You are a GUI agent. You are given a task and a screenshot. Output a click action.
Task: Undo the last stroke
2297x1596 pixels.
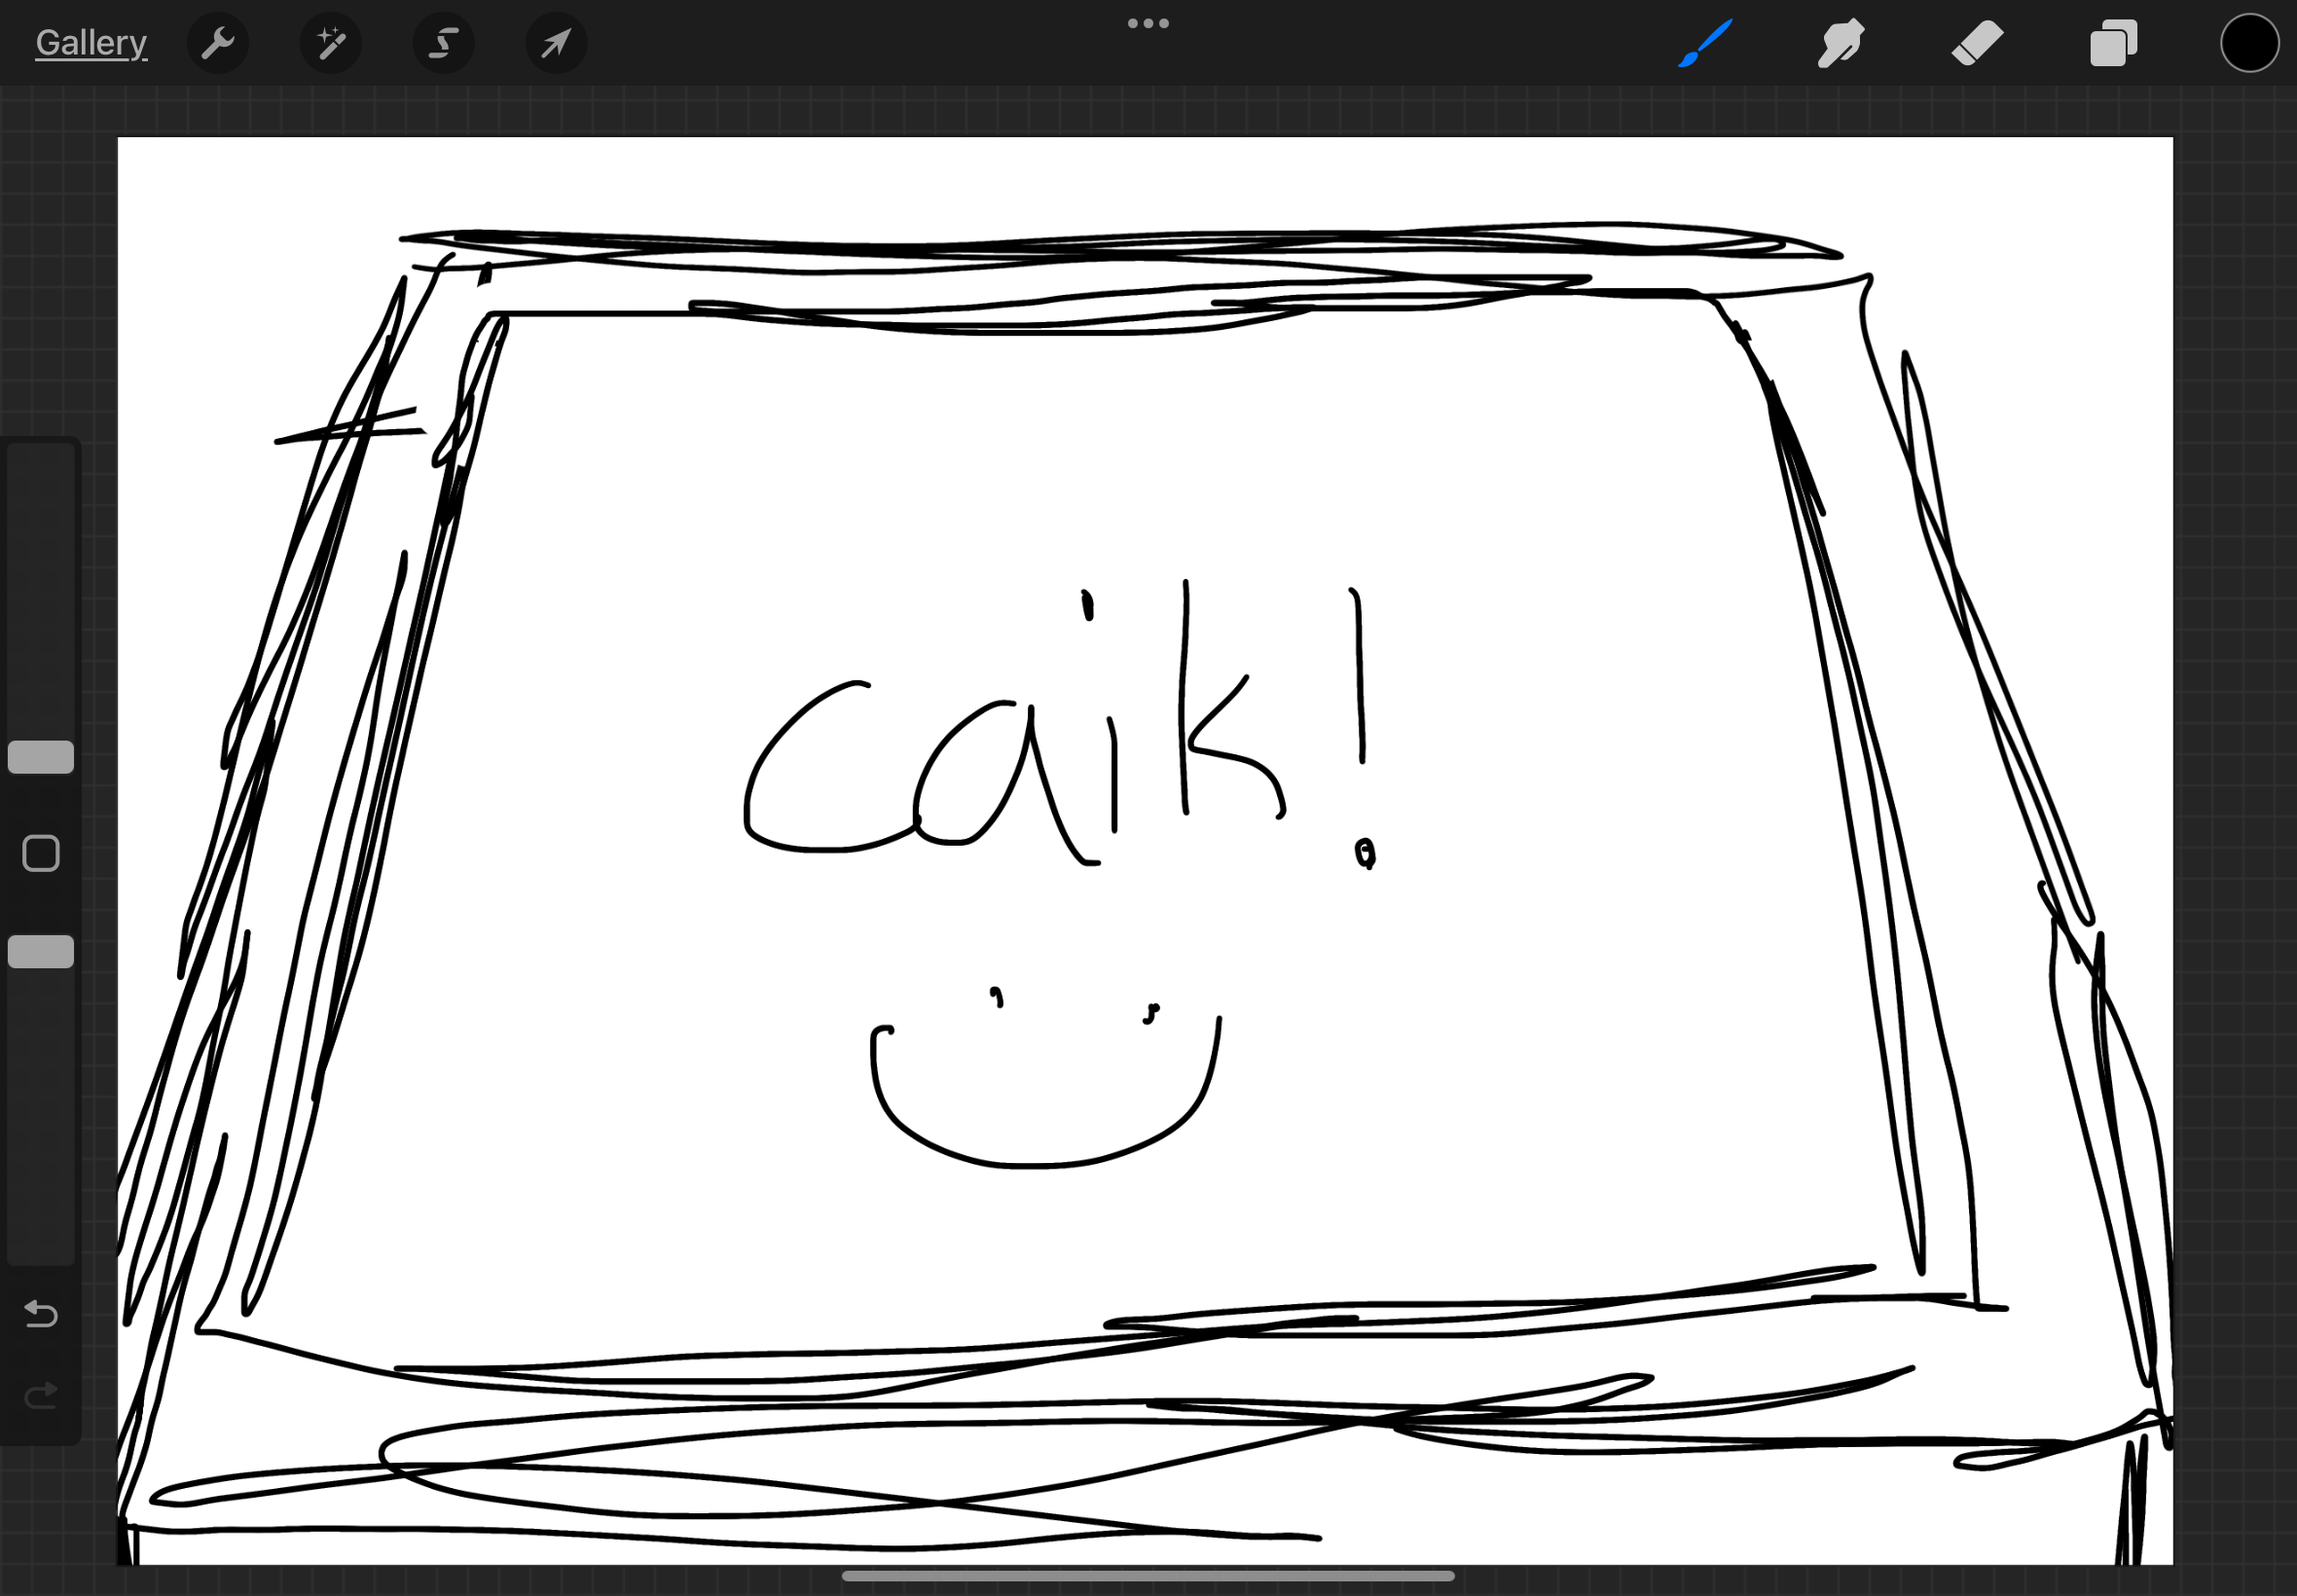tap(41, 1313)
